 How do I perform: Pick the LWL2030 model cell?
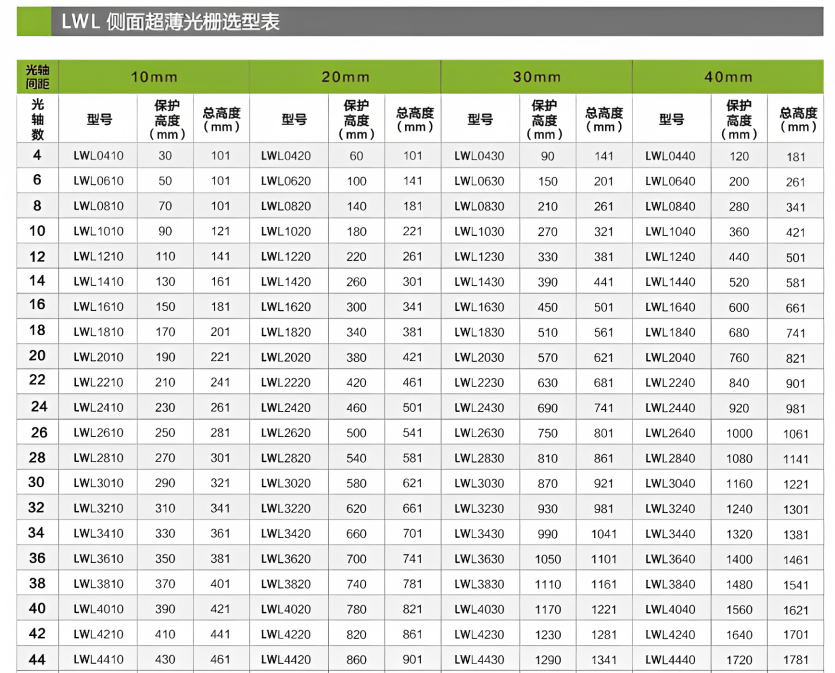coord(479,357)
